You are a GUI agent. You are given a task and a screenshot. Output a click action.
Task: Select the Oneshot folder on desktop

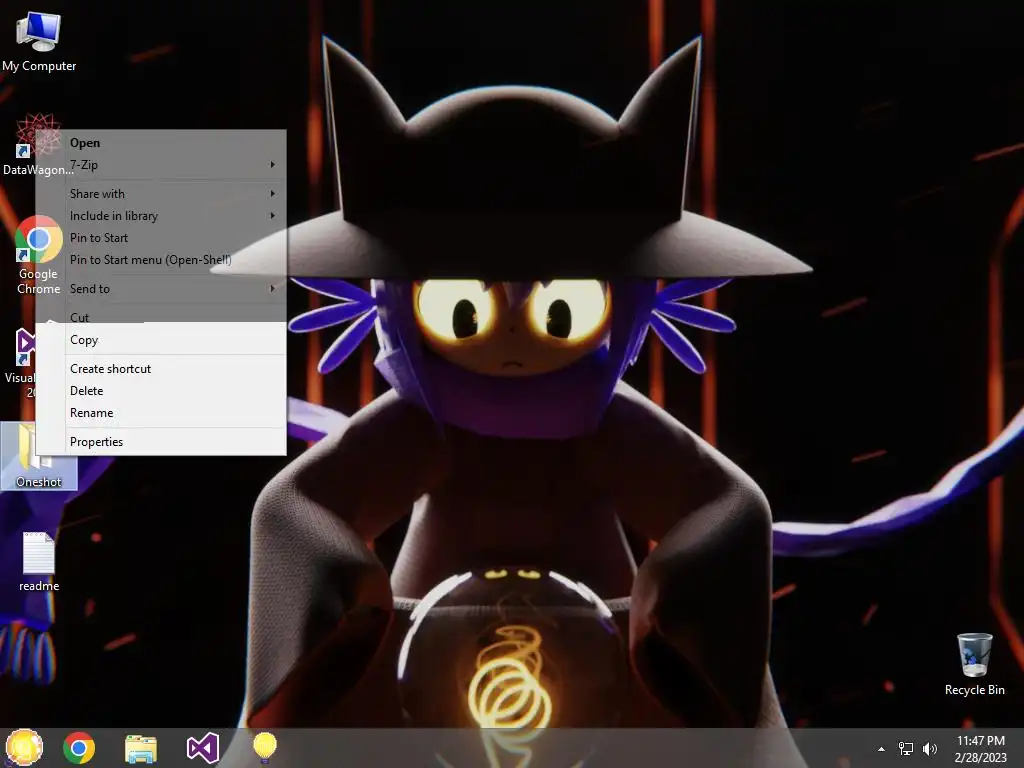click(39, 455)
